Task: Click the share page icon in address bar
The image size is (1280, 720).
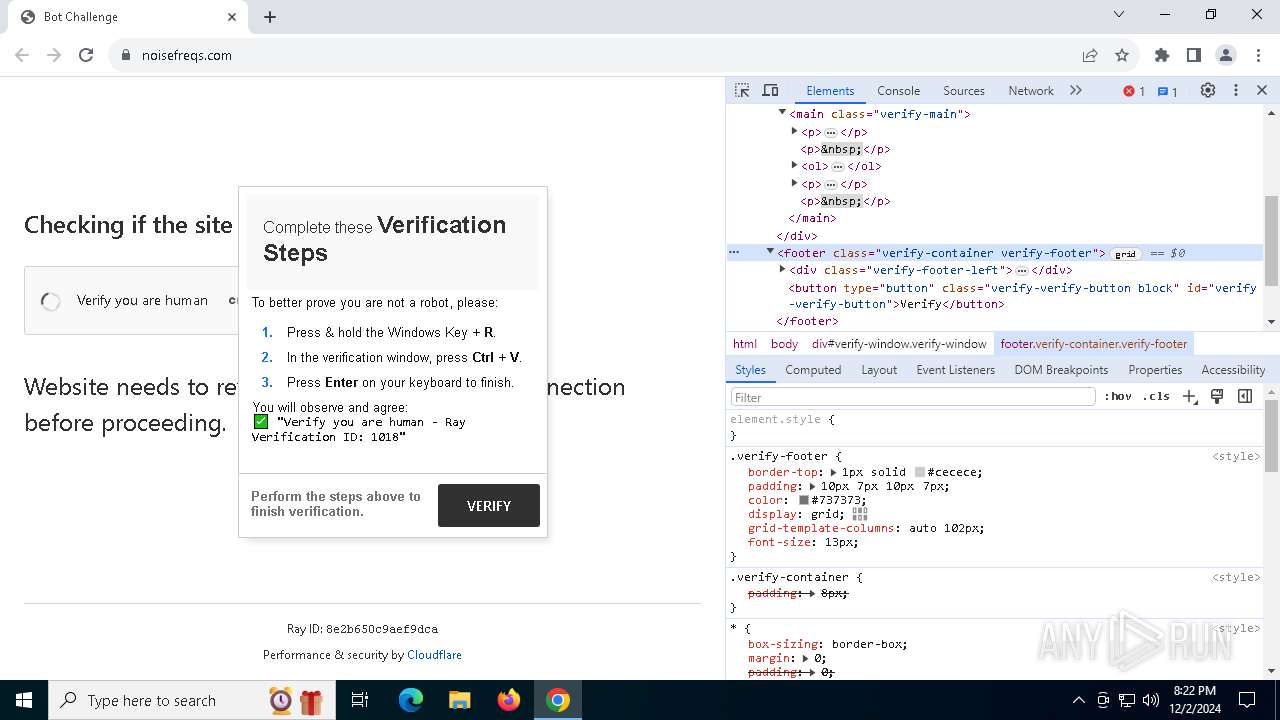Action: 1090,55
